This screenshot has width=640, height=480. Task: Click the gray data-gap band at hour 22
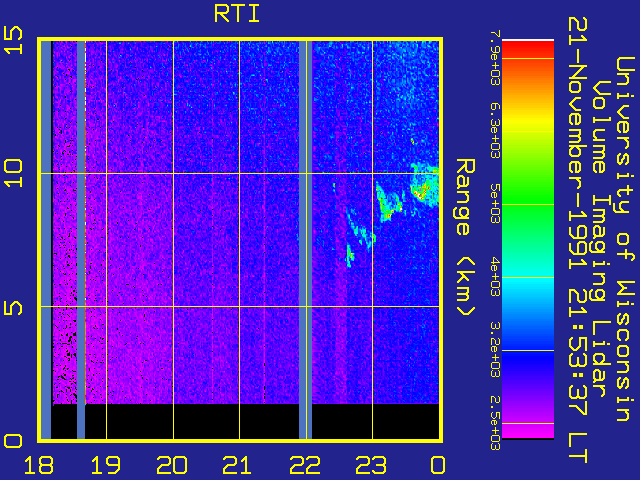[x=305, y=240]
